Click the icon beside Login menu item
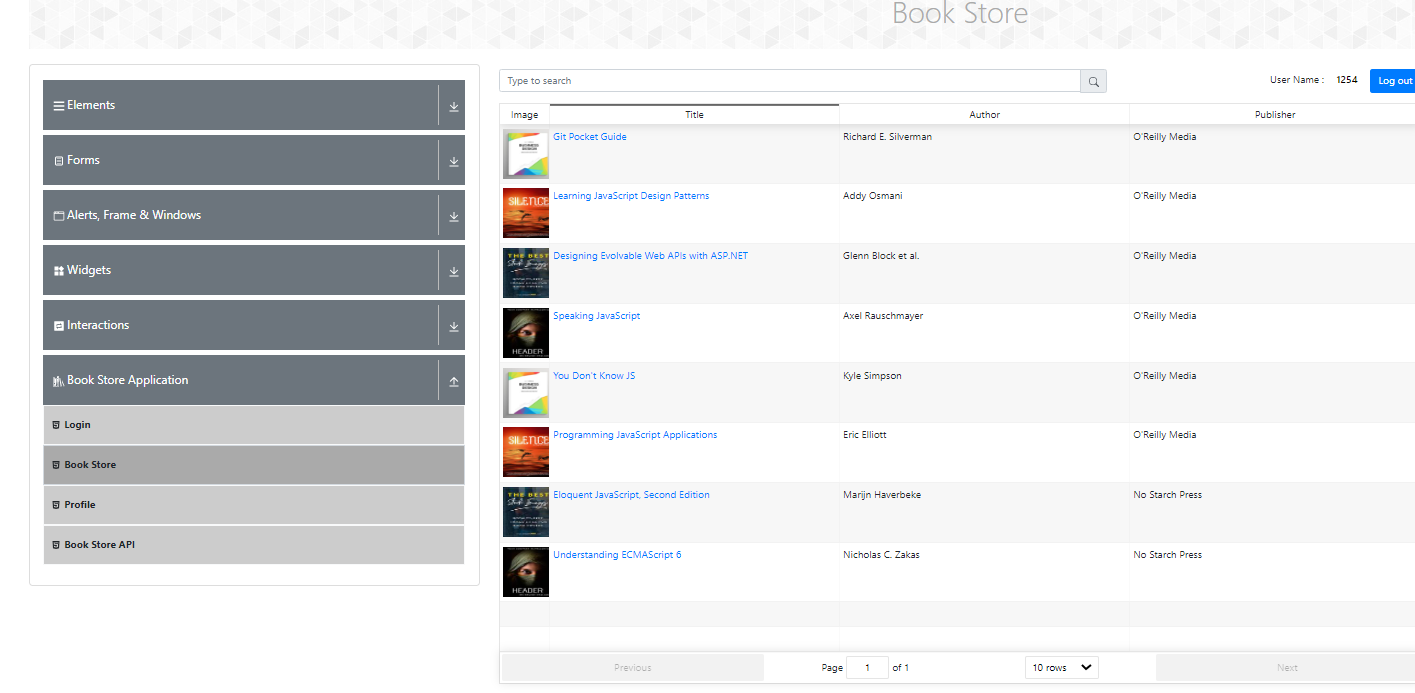1415x693 pixels. pos(56,425)
